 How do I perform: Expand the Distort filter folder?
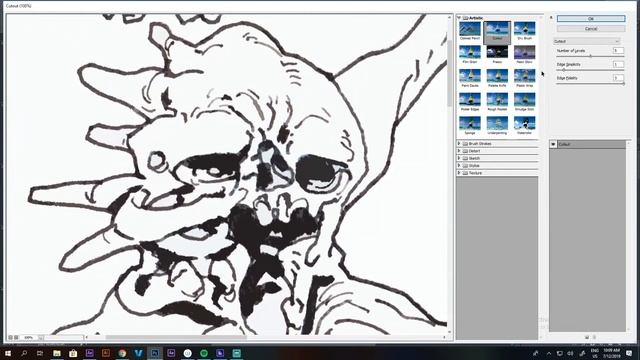coord(459,151)
